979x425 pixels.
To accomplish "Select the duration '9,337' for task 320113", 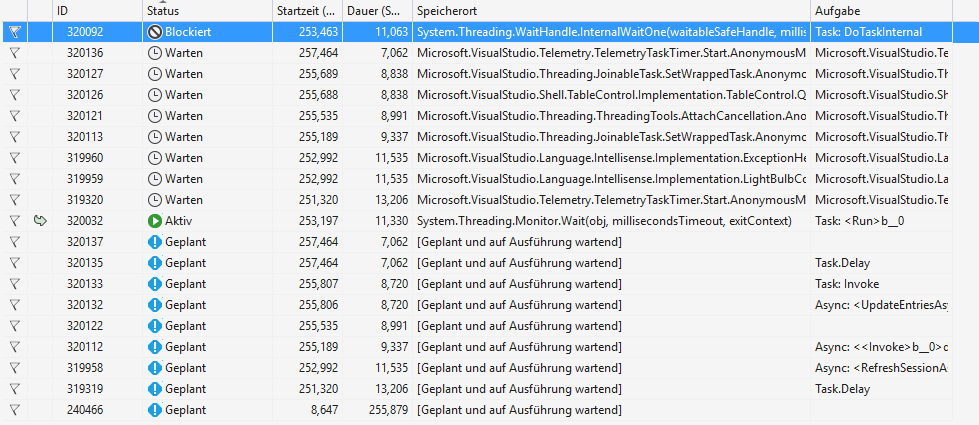I will (x=377, y=137).
